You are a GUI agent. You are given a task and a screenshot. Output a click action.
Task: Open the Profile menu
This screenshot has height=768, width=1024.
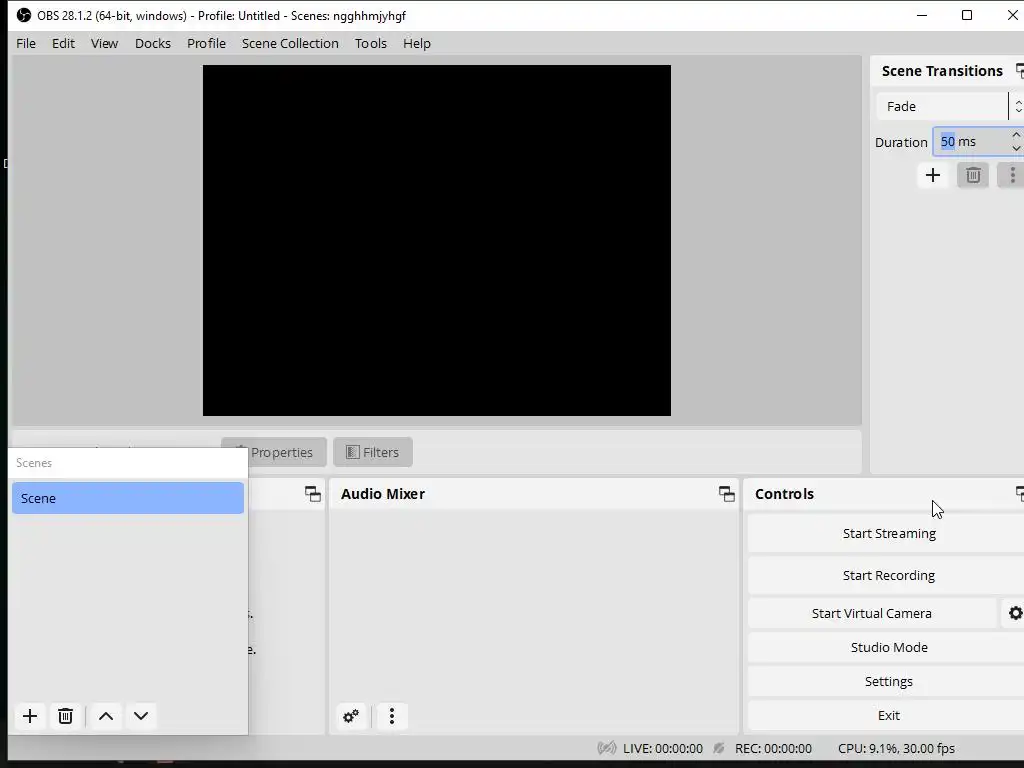206,43
